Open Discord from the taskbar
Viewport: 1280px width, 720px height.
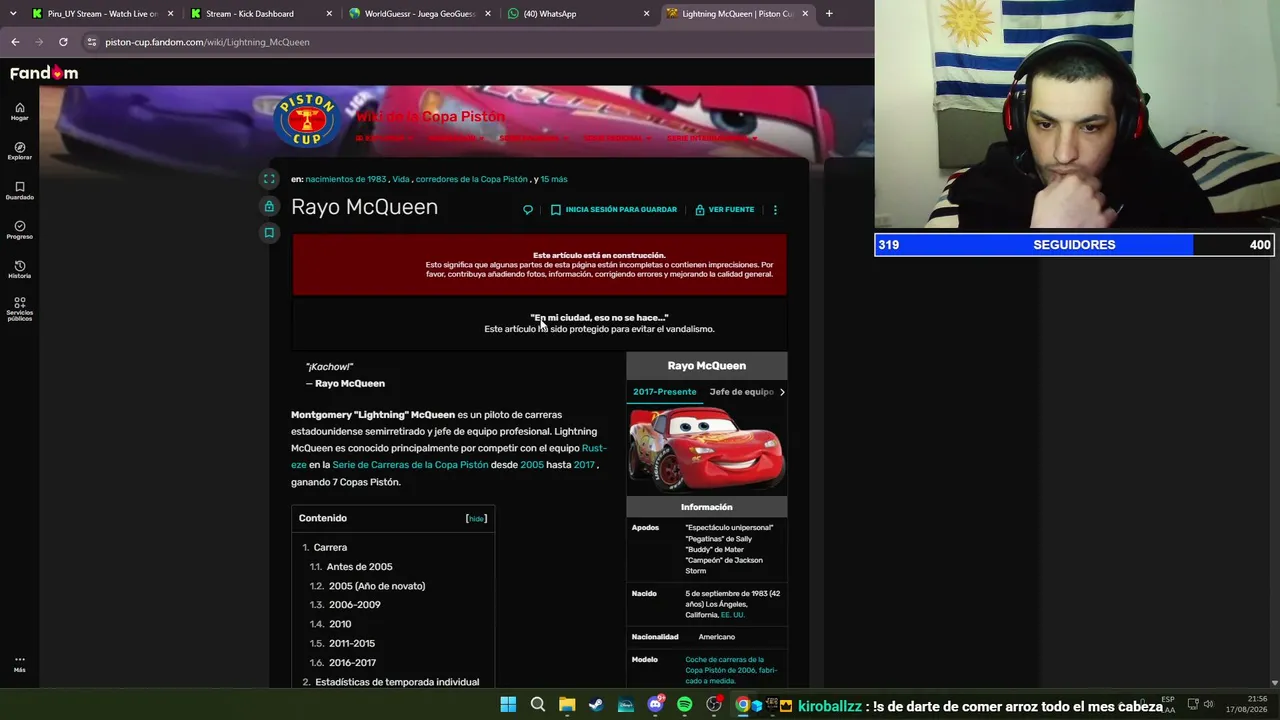pos(655,705)
